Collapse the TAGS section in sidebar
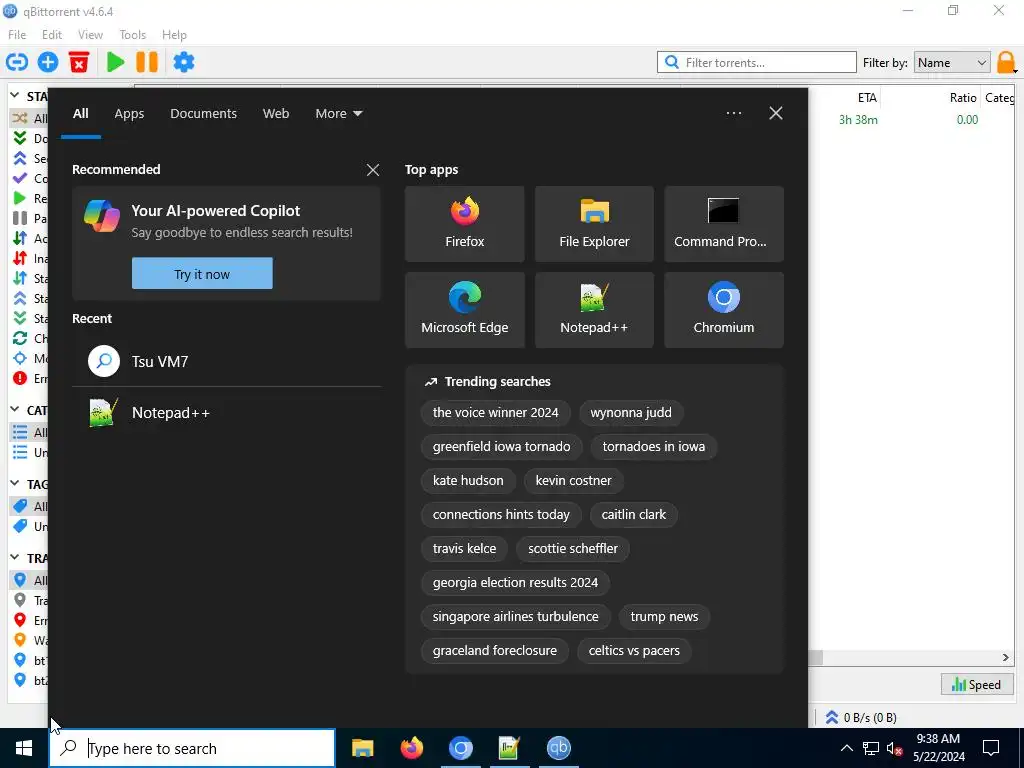Viewport: 1024px width, 768px height. pyautogui.click(x=15, y=483)
